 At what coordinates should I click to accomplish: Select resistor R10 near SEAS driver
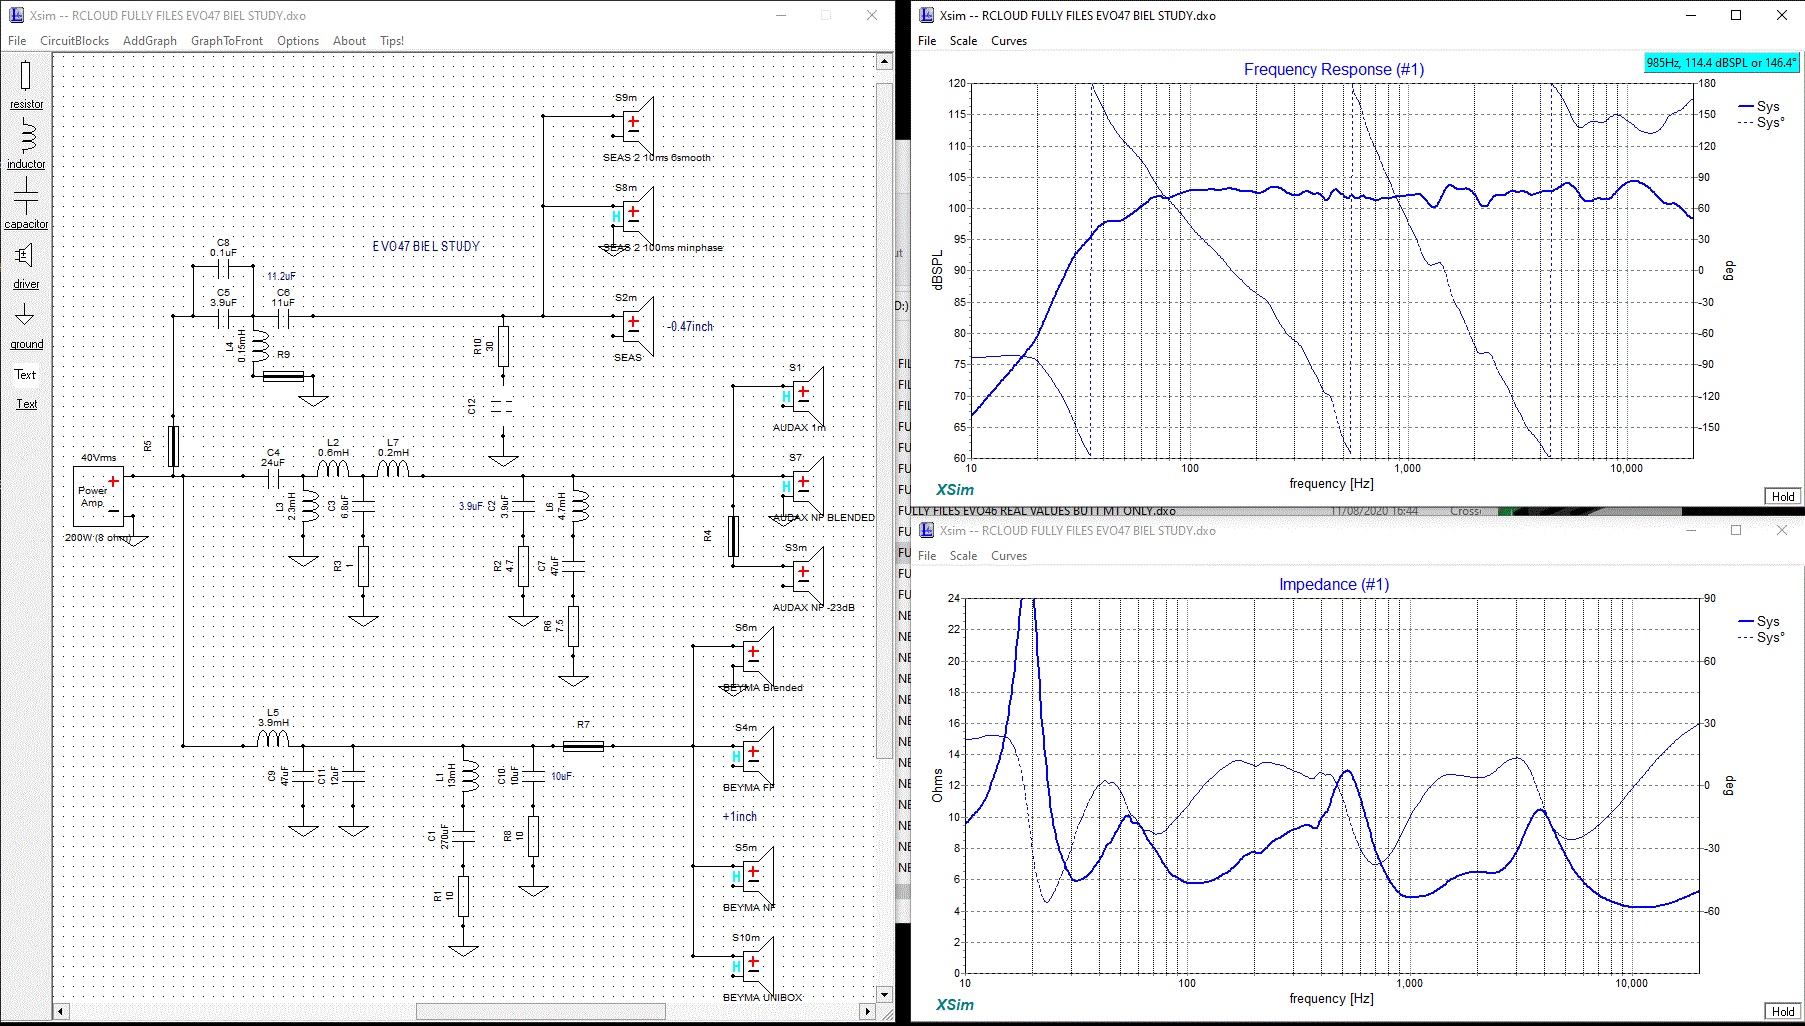[503, 346]
